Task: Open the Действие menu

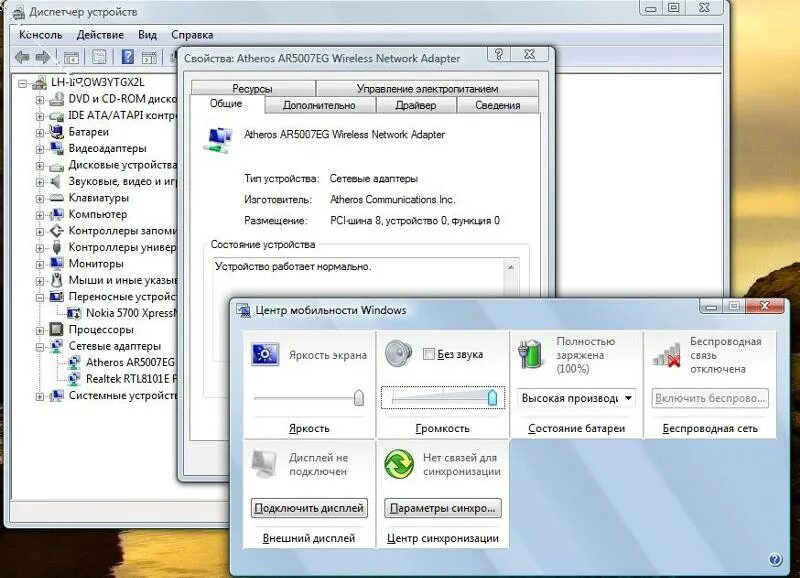Action: tap(100, 35)
